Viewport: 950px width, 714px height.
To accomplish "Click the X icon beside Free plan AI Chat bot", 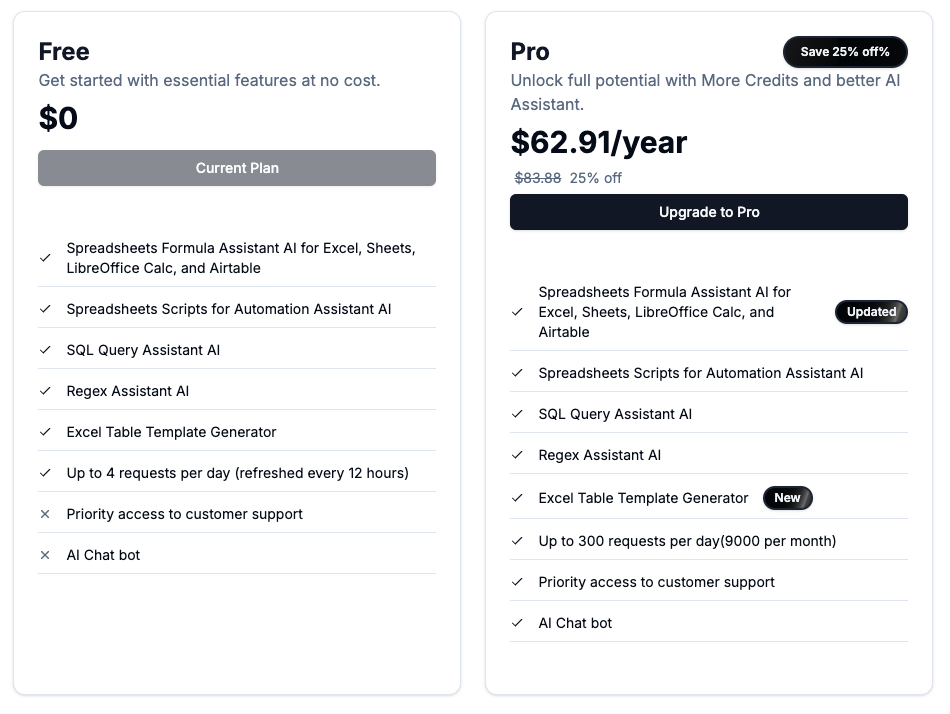I will [45, 555].
